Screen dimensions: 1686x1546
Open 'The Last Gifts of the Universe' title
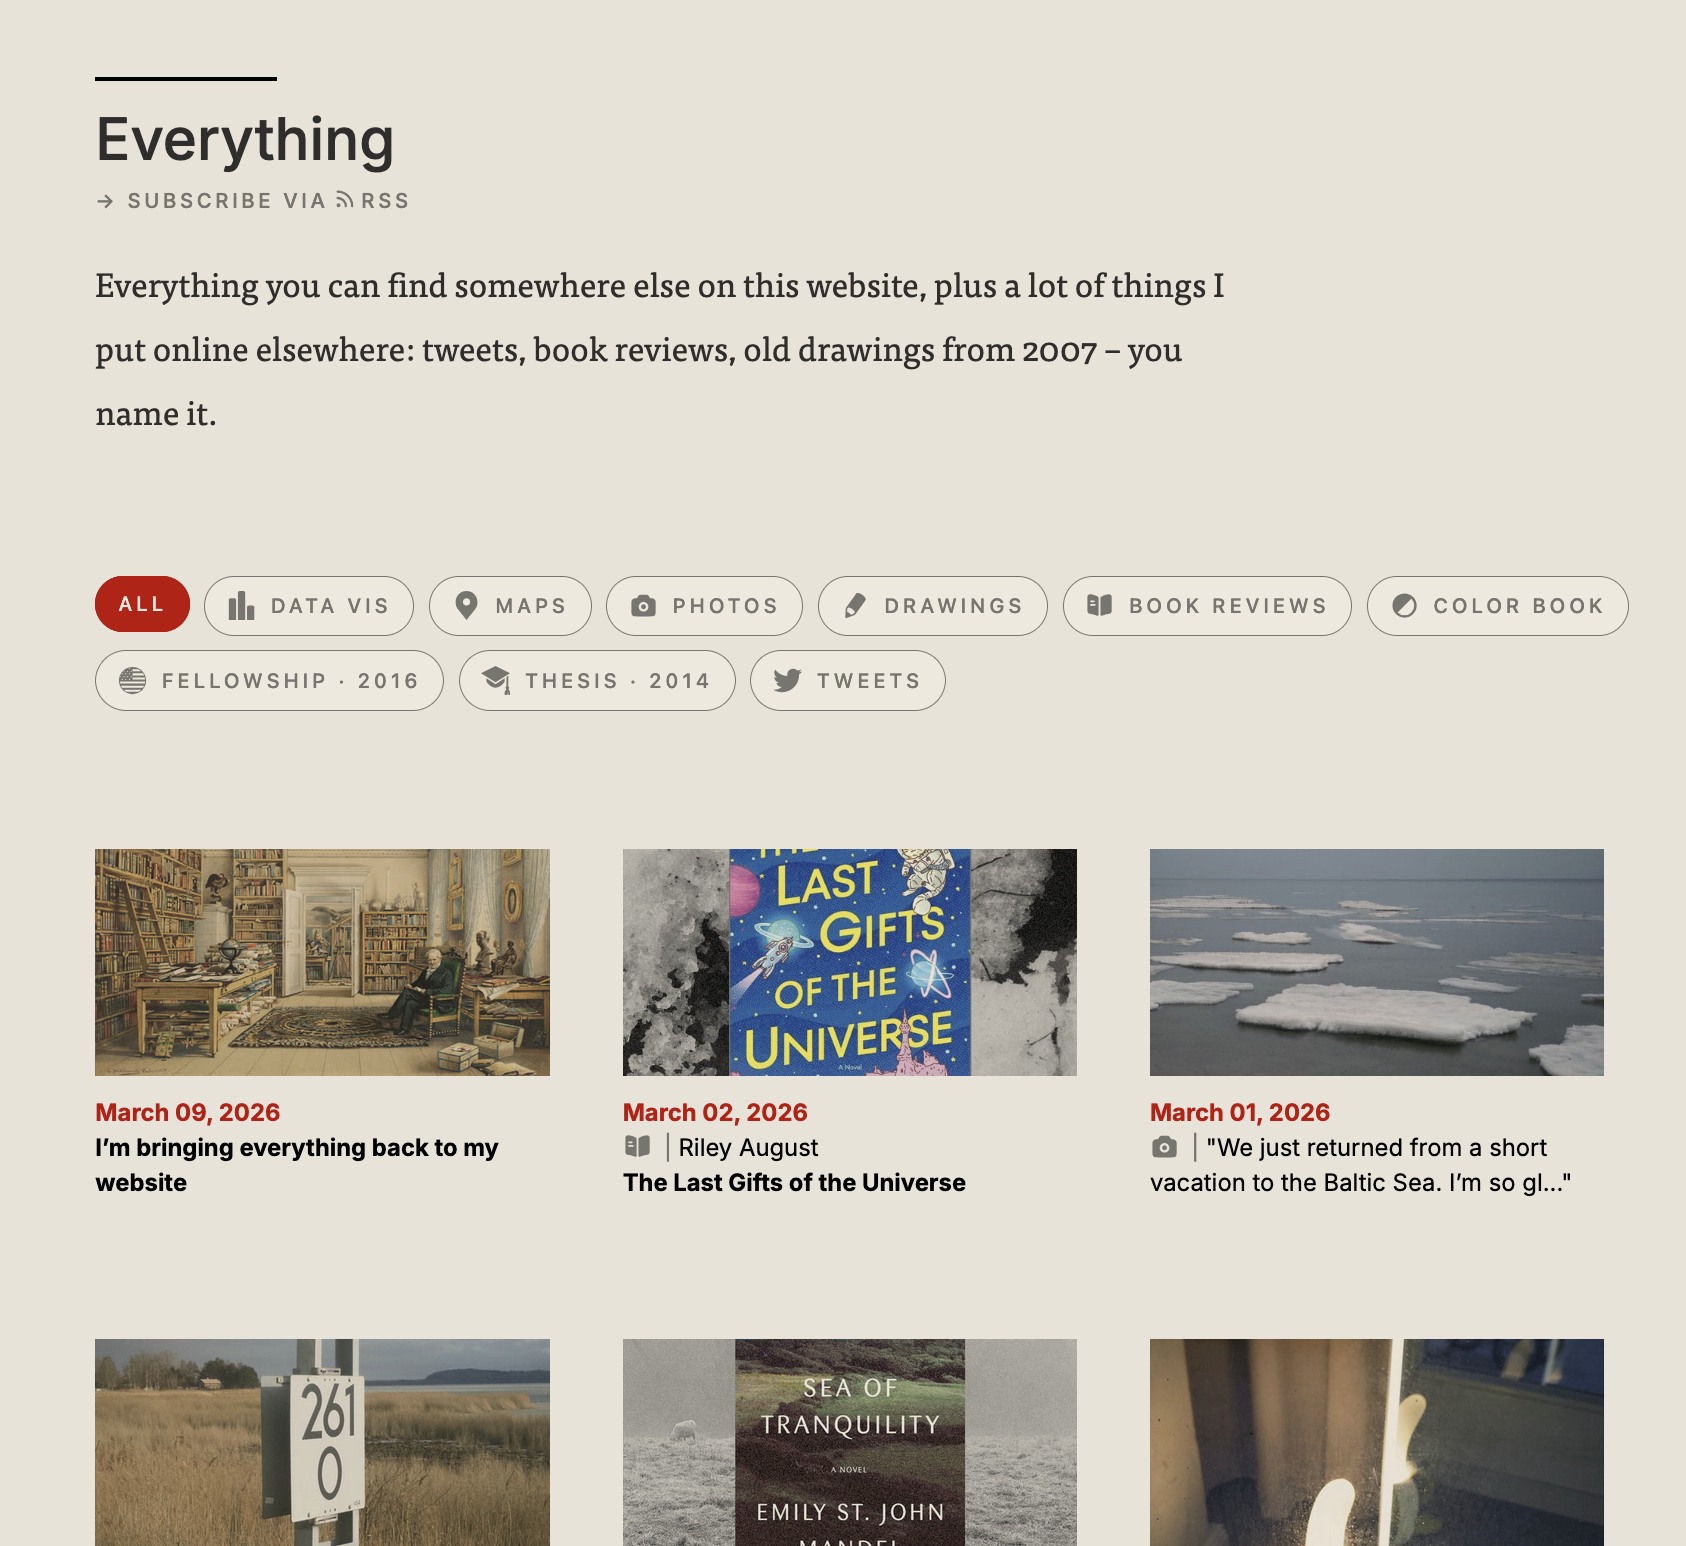pos(794,1183)
